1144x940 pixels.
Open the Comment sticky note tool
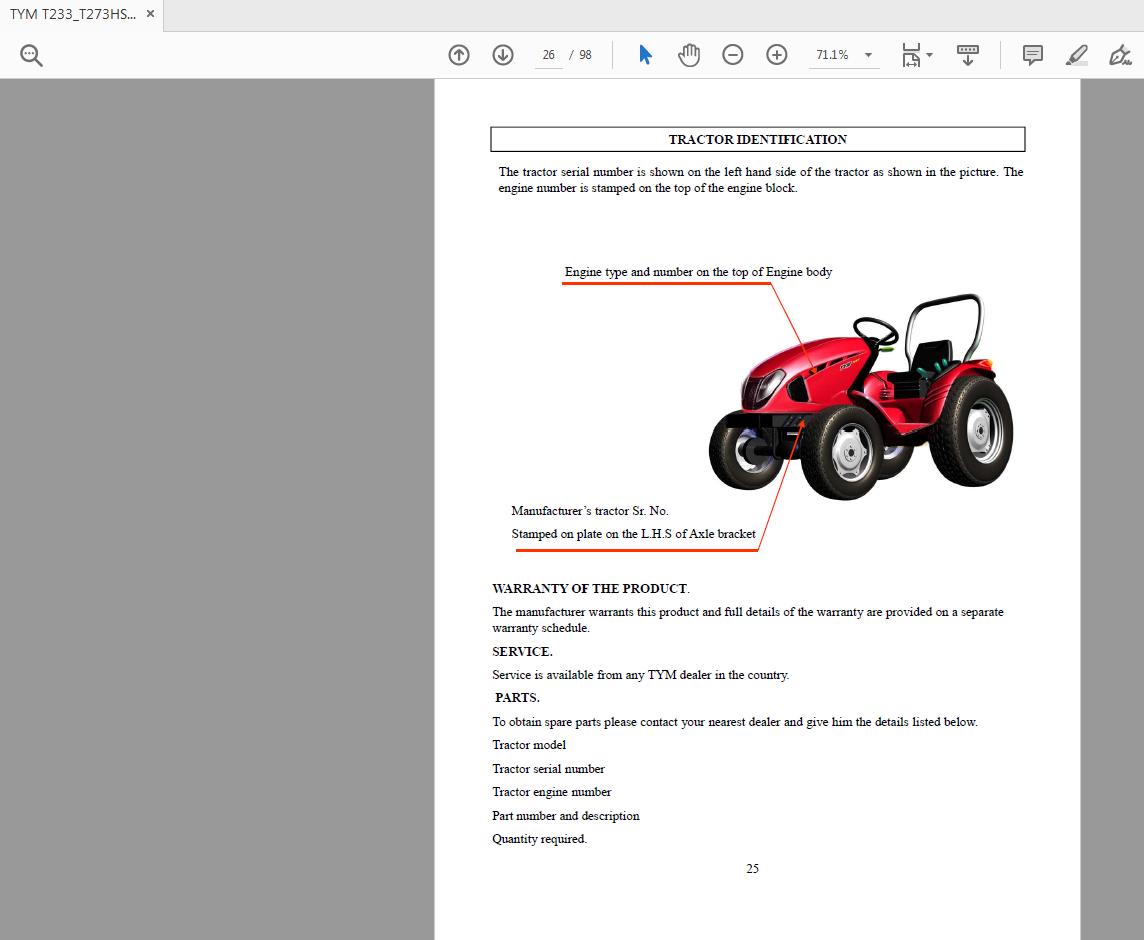click(1031, 55)
